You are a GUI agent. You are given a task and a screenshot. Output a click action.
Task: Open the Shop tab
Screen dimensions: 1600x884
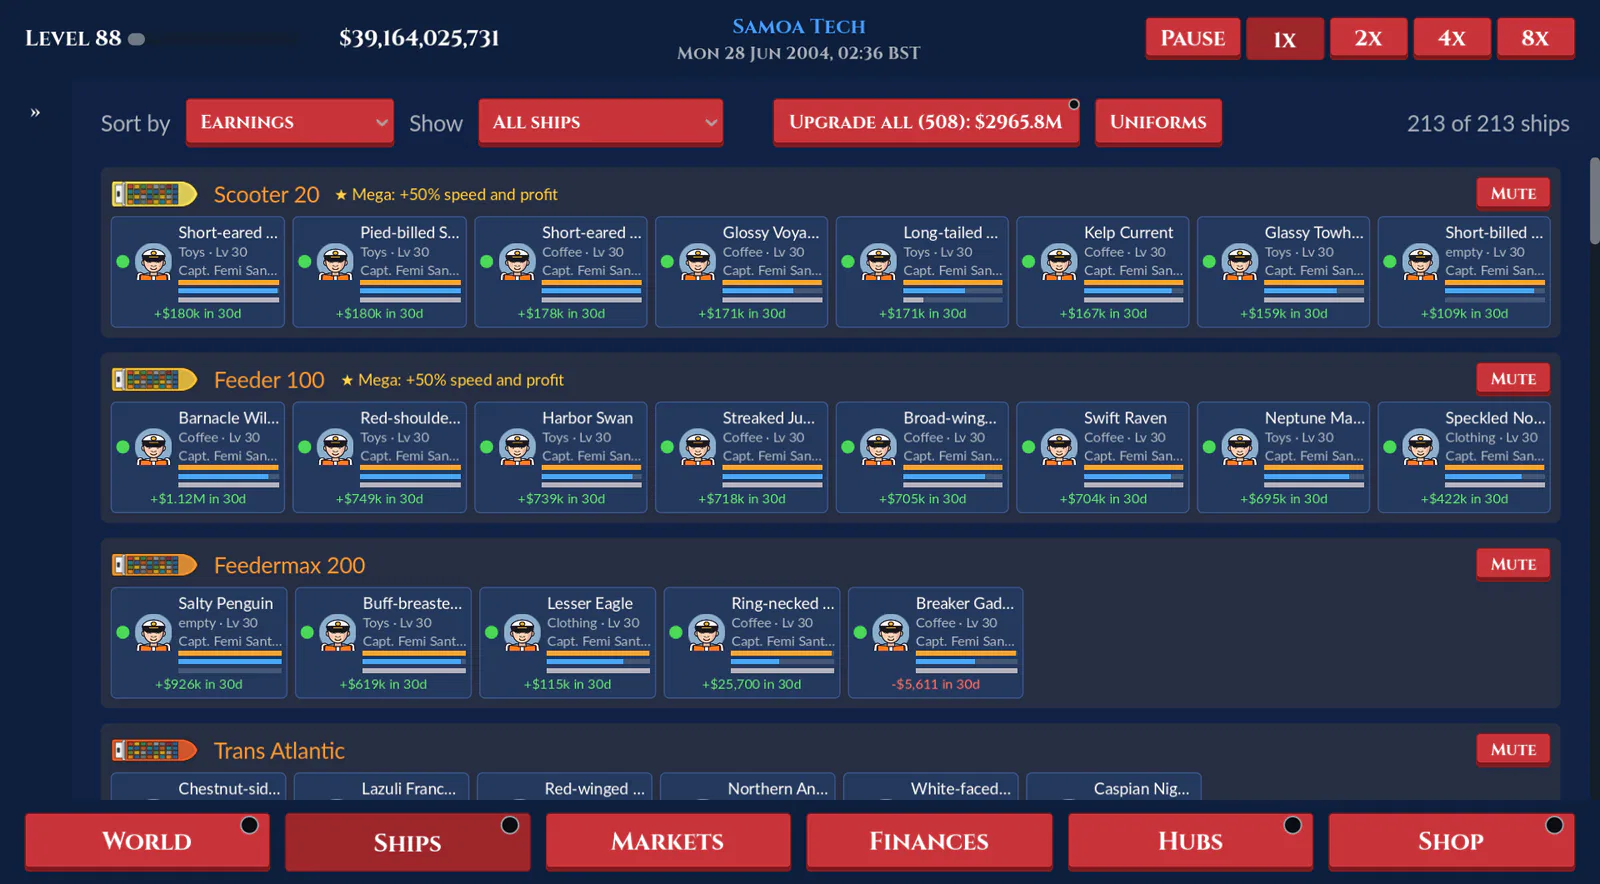tap(1451, 841)
